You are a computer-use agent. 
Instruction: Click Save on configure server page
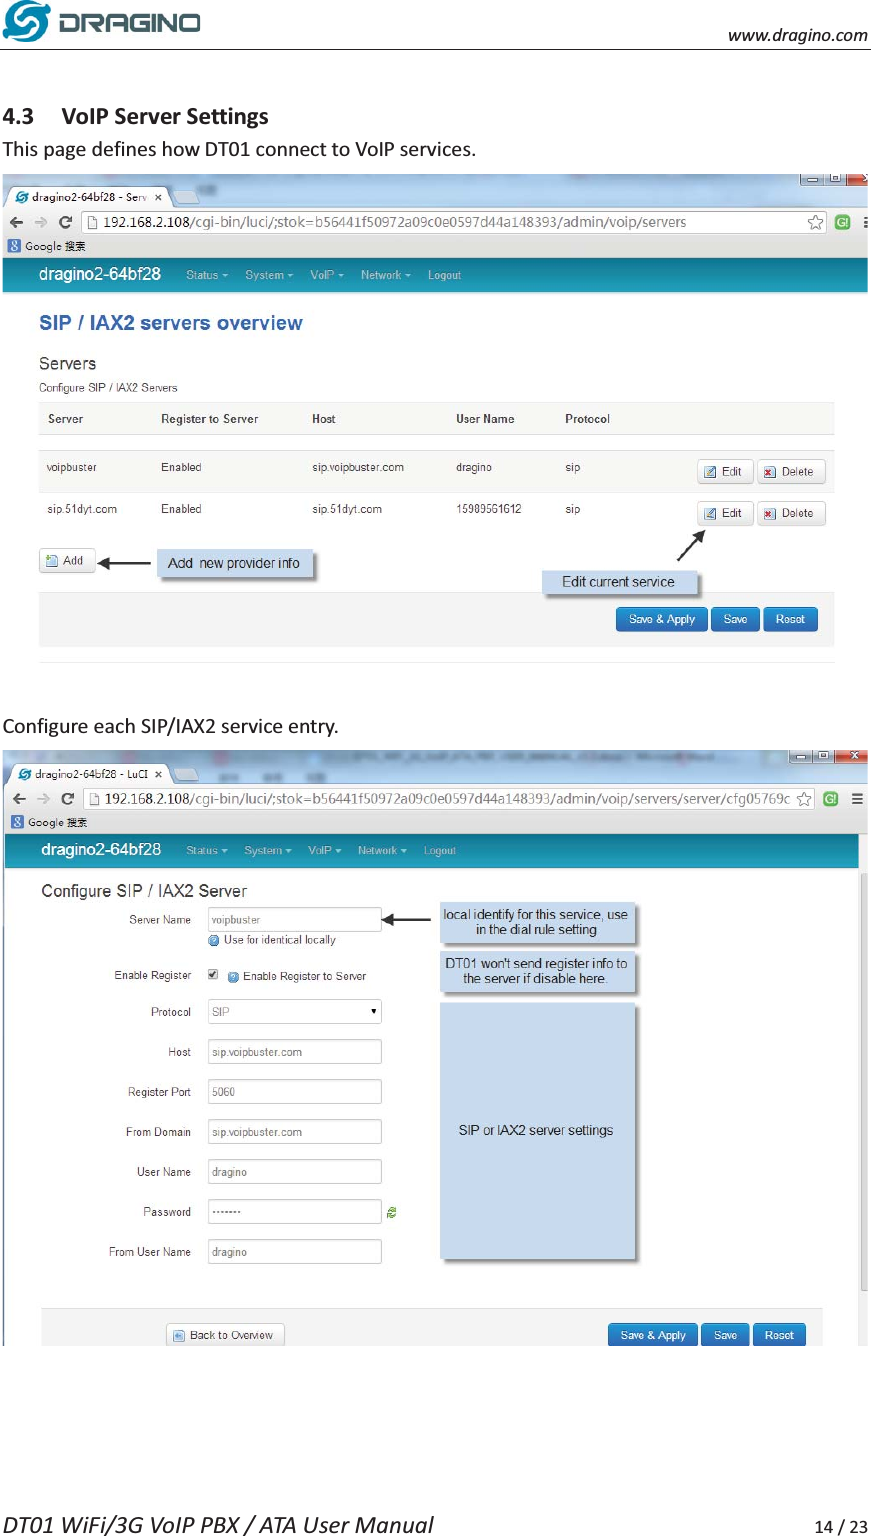[726, 1335]
